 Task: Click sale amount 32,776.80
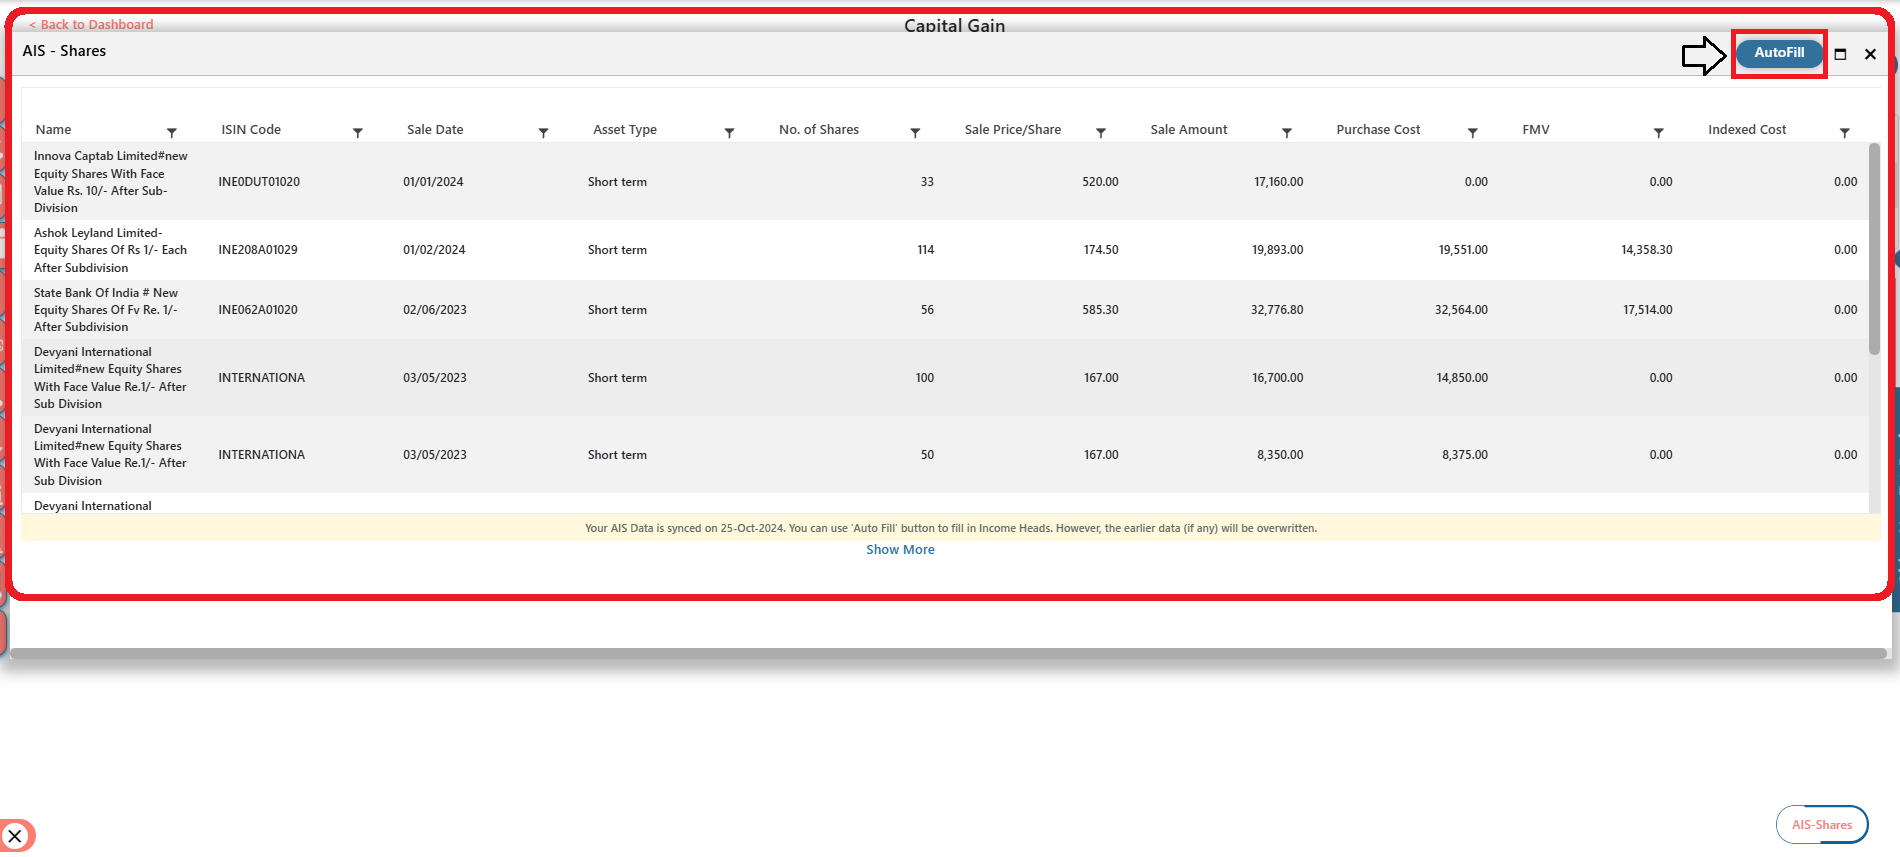click(1277, 310)
